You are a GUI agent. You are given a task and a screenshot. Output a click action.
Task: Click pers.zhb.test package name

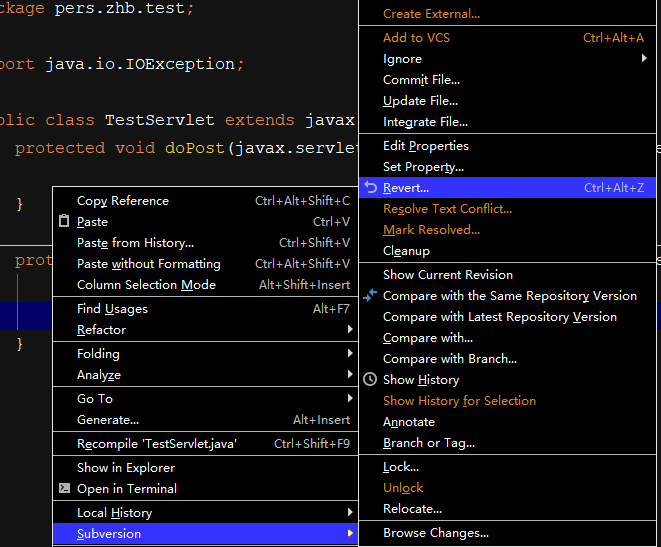(x=120, y=8)
